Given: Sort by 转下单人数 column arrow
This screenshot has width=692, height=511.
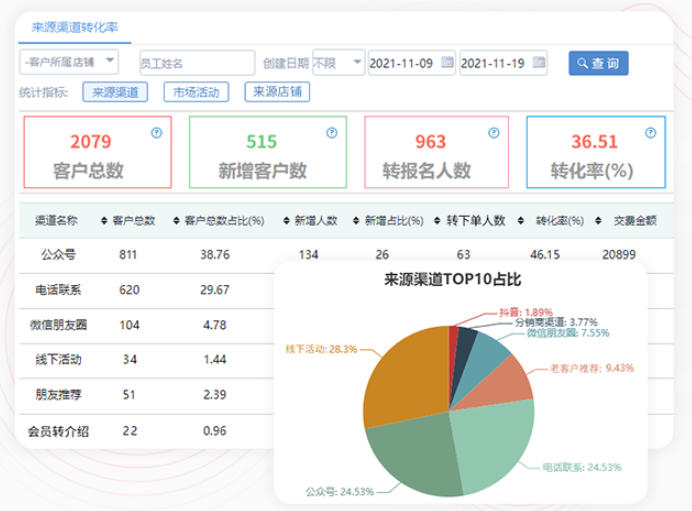Looking at the screenshot, I should coord(437,220).
